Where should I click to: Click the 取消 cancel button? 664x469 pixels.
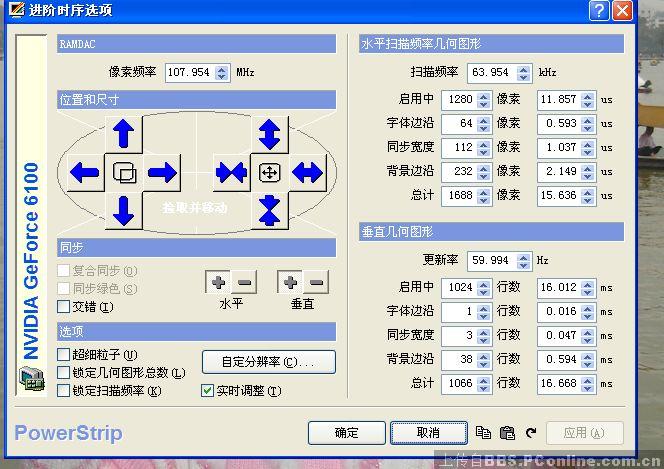(429, 433)
